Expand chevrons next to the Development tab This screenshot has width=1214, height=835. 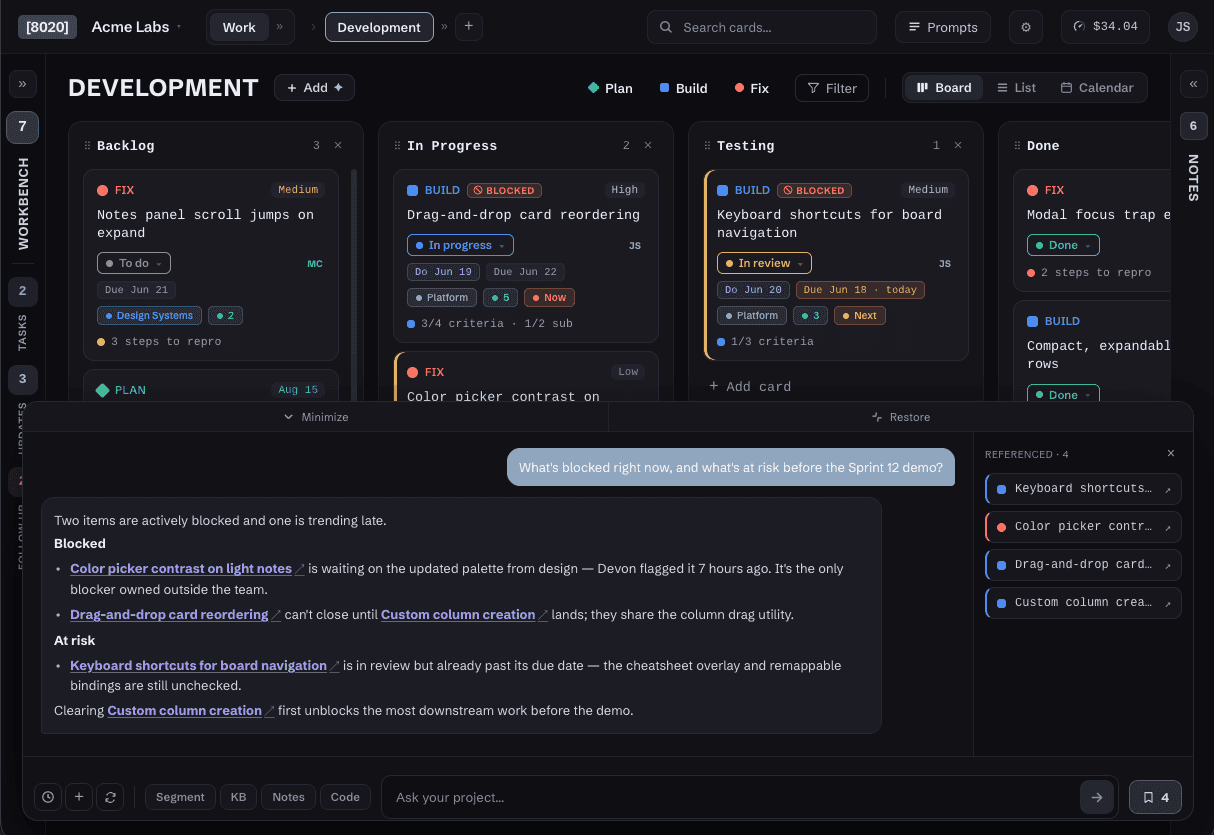click(x=444, y=27)
